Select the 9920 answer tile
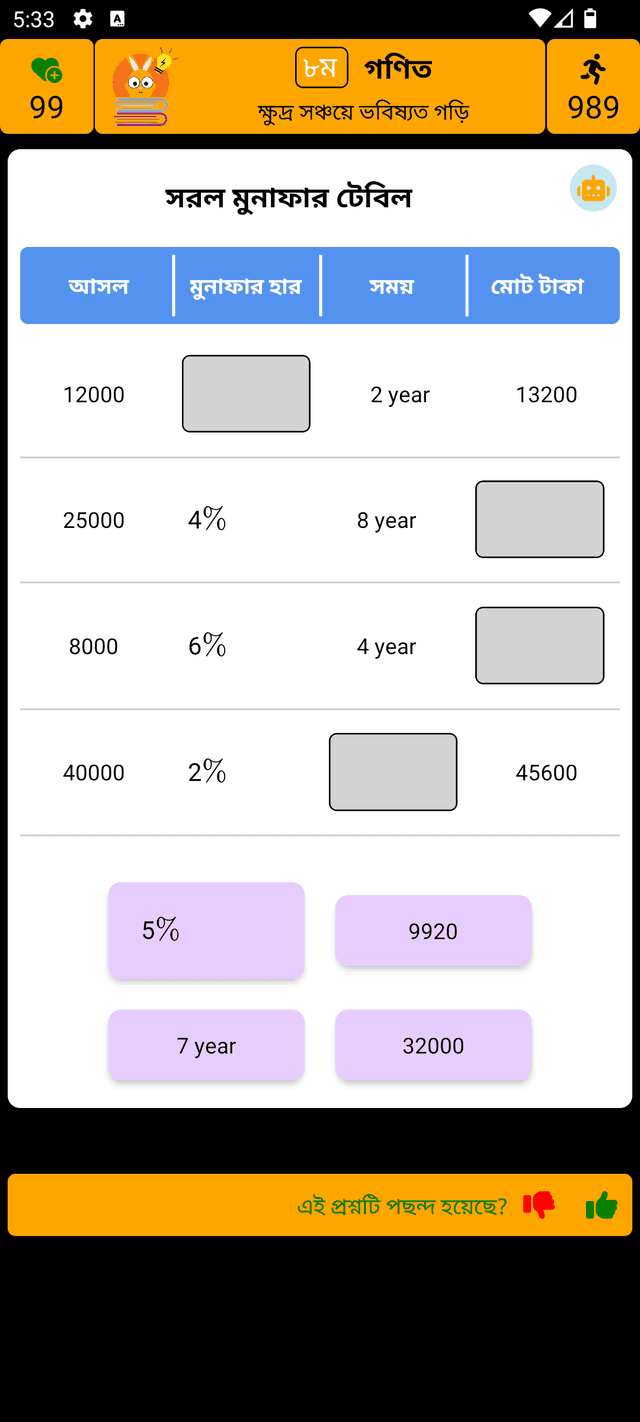640x1422 pixels. (x=433, y=931)
